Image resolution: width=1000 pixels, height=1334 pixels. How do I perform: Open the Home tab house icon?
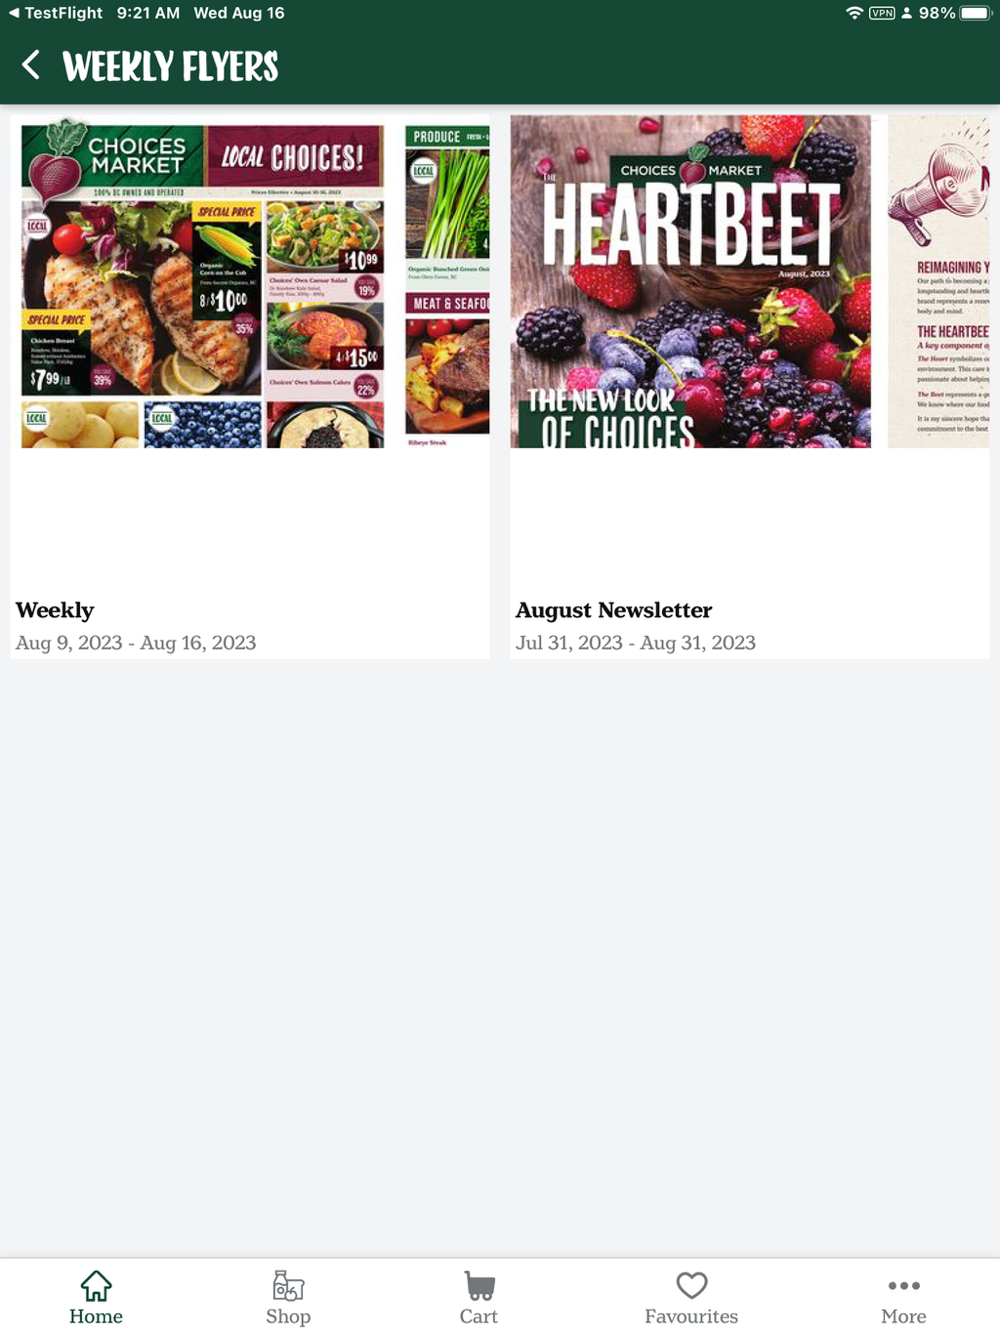point(96,1285)
